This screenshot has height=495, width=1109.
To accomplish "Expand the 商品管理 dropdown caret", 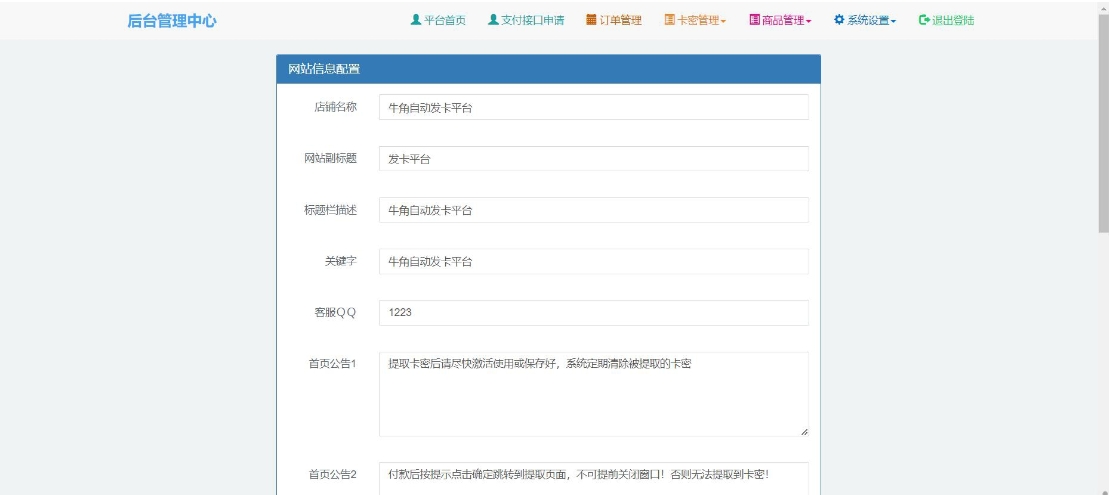I will click(809, 22).
